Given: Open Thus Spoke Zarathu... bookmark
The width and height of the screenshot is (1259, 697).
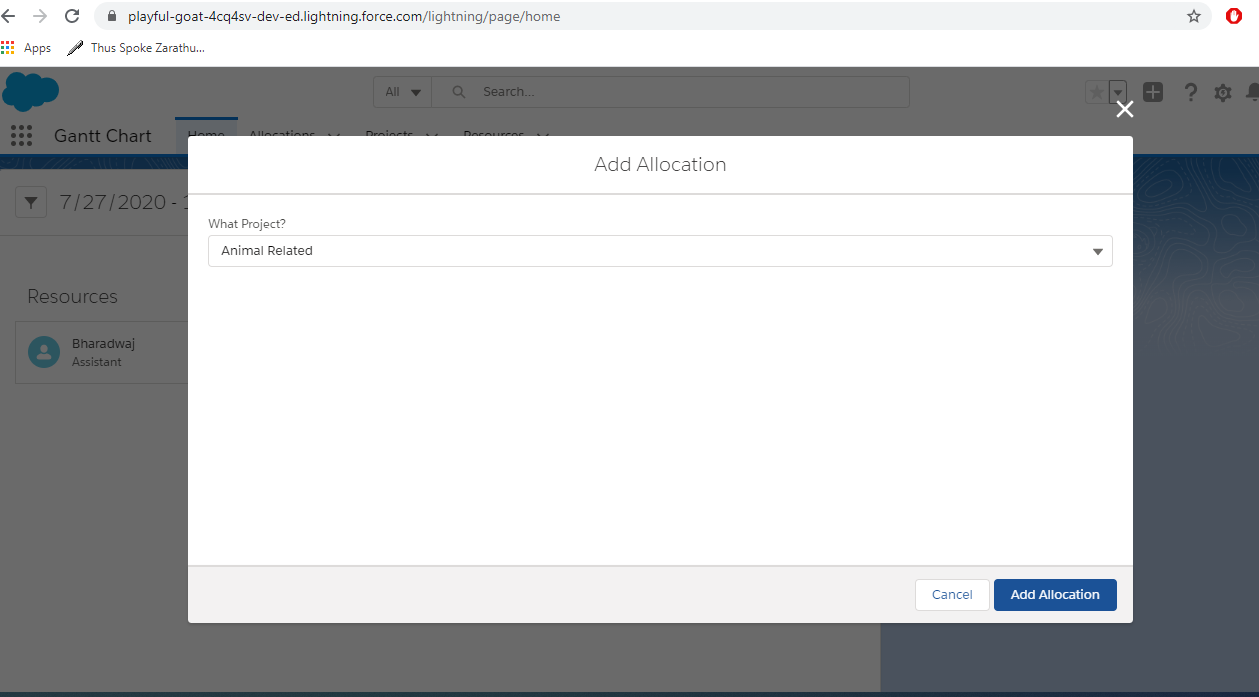Looking at the screenshot, I should coord(136,48).
